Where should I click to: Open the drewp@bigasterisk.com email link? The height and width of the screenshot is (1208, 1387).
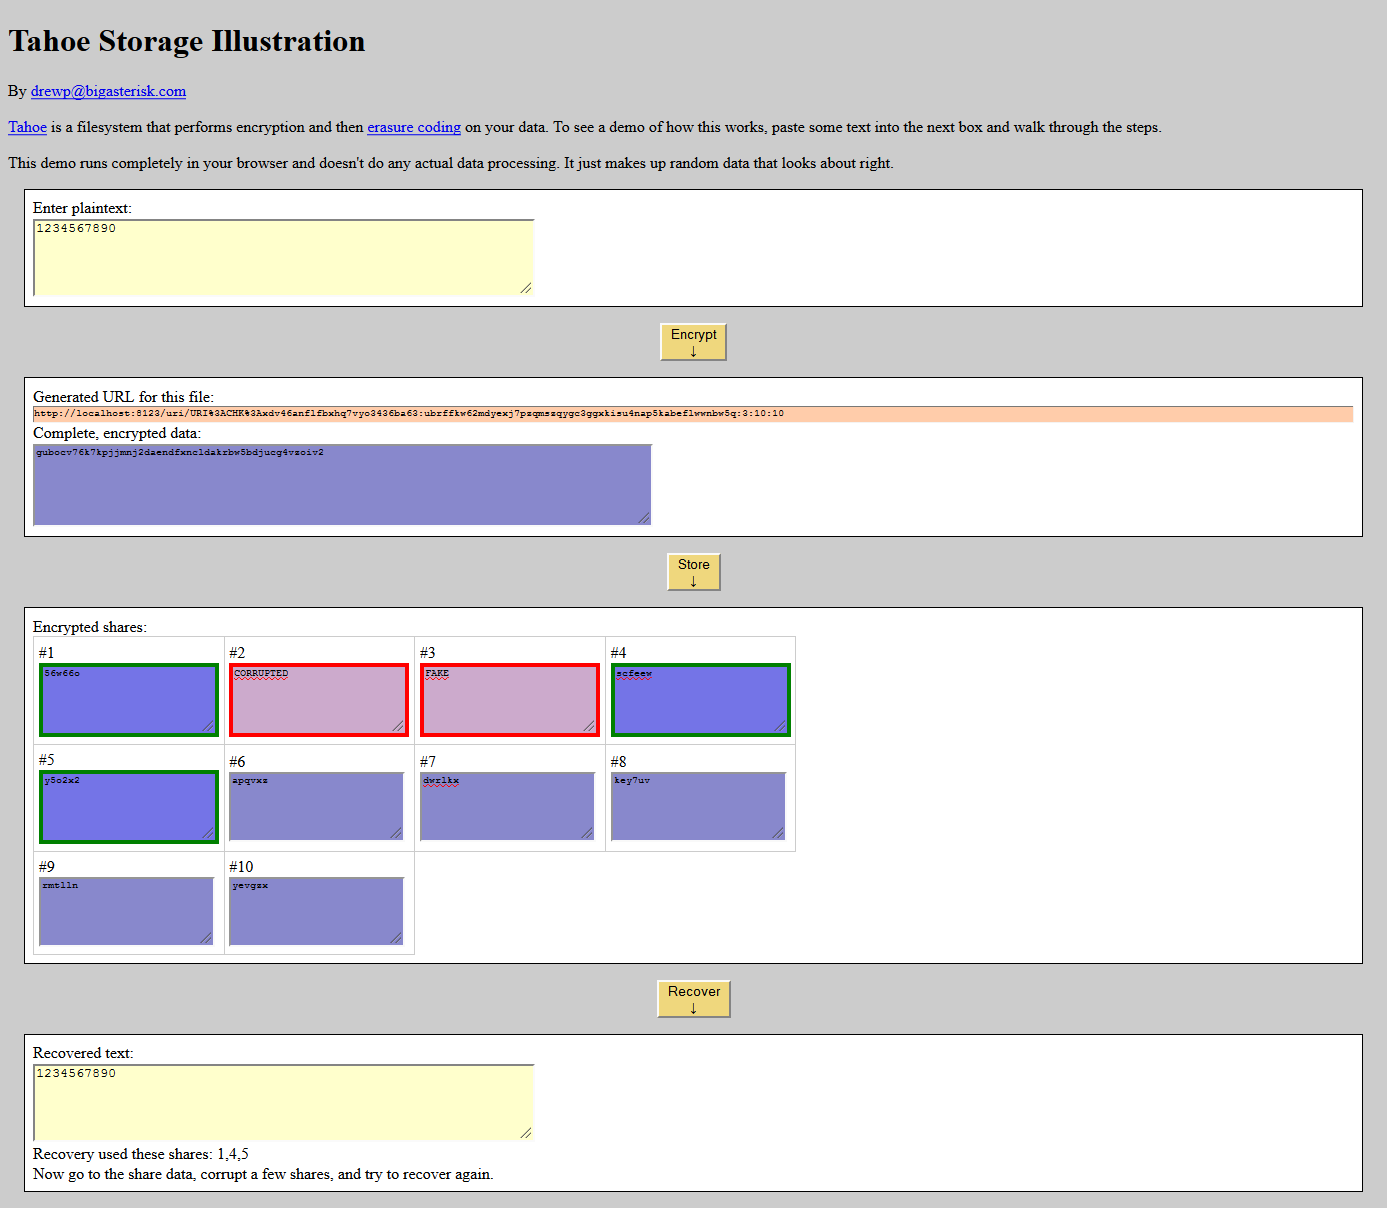108,91
